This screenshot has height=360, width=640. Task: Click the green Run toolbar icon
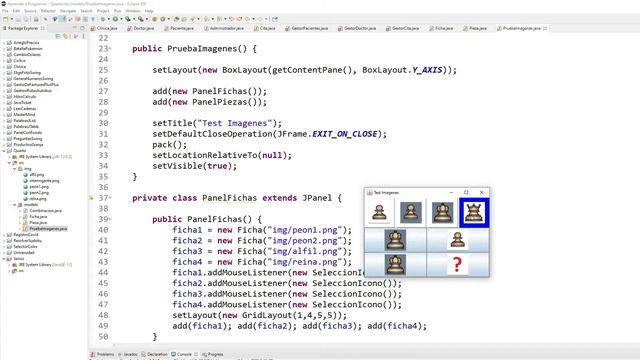[116, 19]
